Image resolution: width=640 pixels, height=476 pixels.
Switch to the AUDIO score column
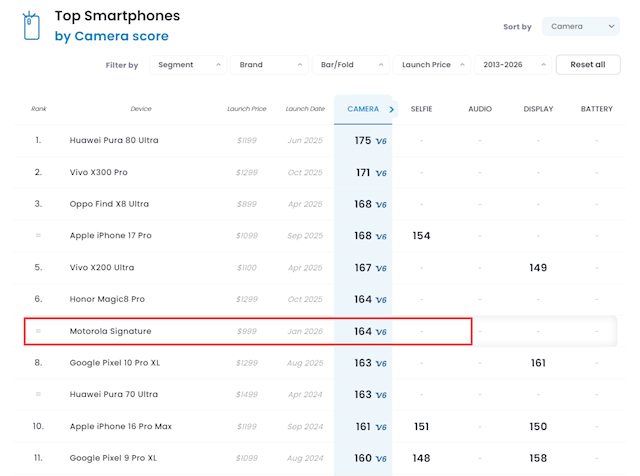tap(480, 108)
